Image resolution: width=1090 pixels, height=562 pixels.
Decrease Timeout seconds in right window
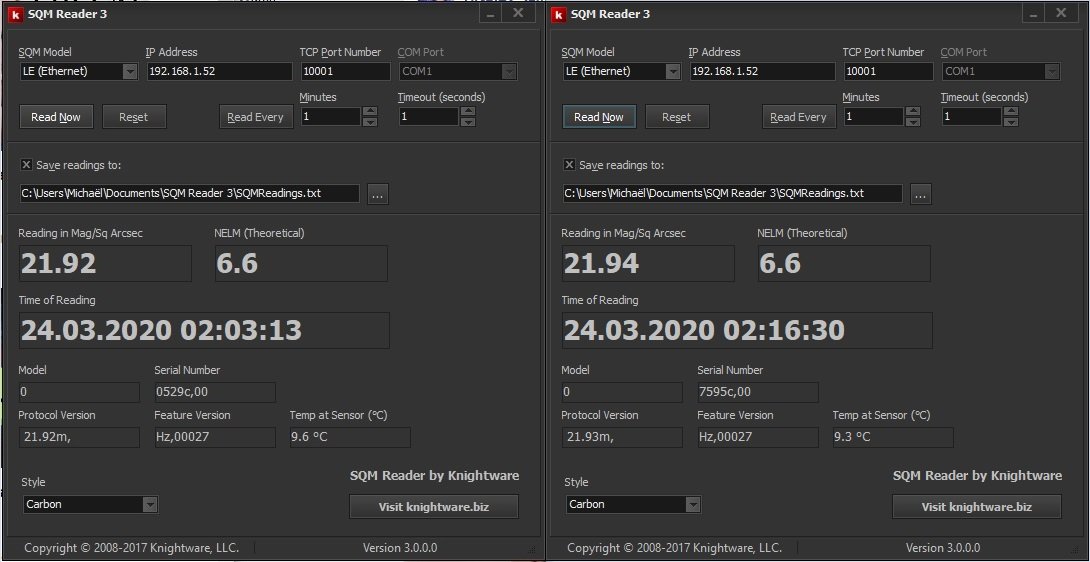(x=1011, y=122)
